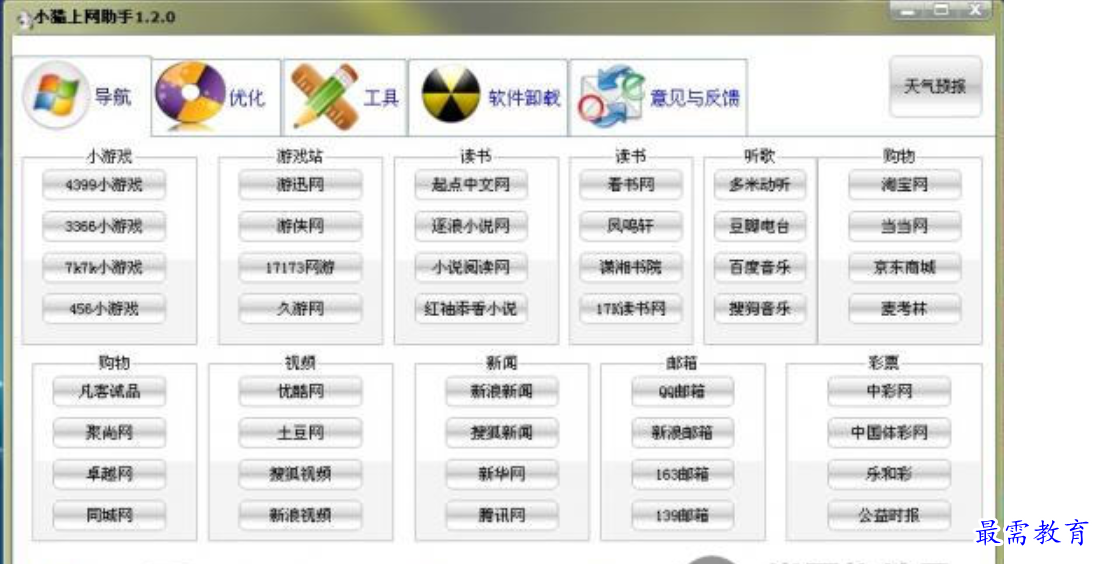Image resolution: width=1097 pixels, height=564 pixels.
Task: Open 新华网 news button
Action: click(502, 474)
